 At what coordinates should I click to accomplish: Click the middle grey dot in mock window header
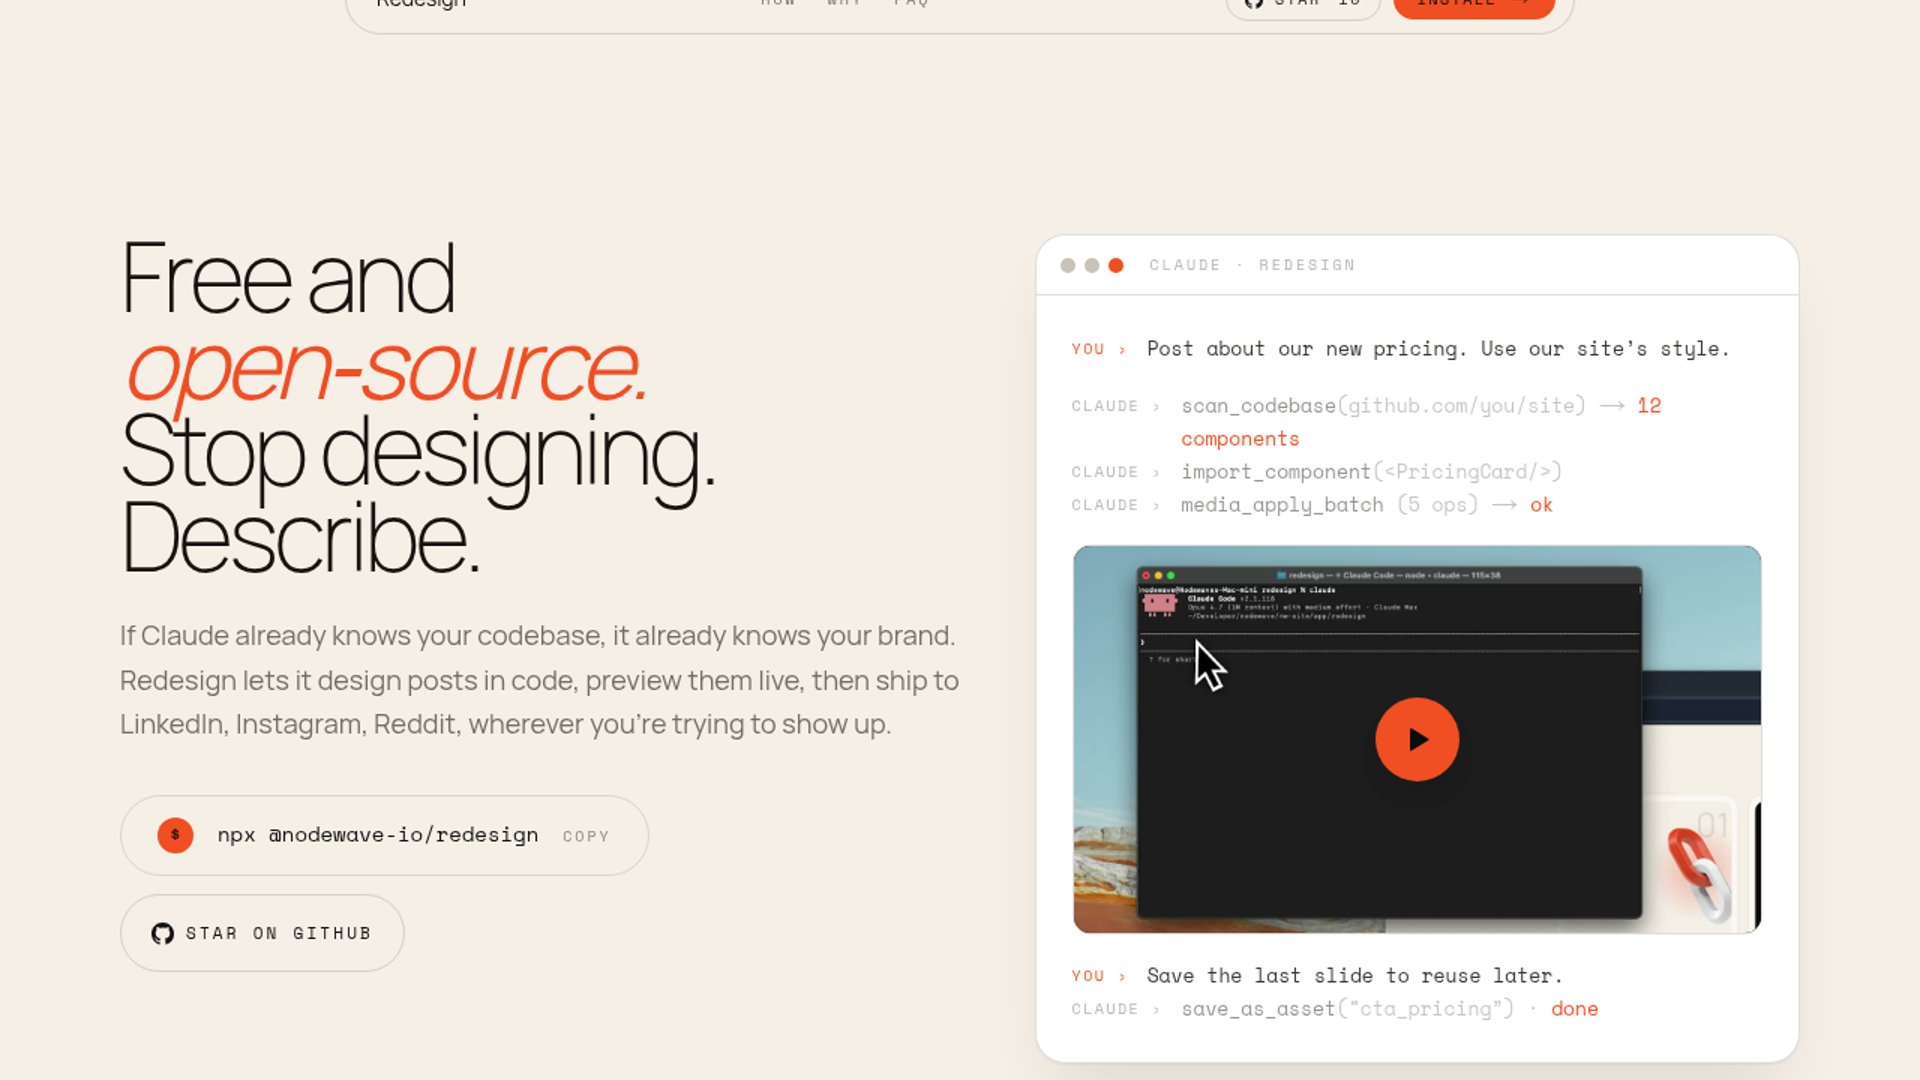pos(1092,265)
